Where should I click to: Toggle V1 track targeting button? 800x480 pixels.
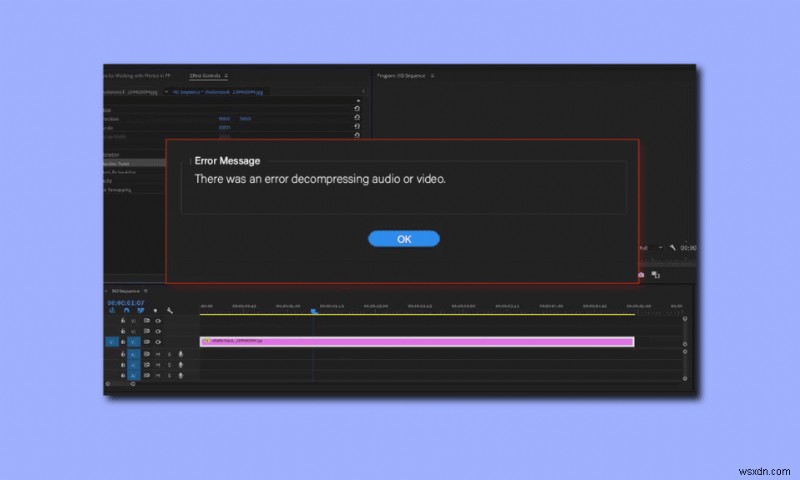[x=134, y=342]
